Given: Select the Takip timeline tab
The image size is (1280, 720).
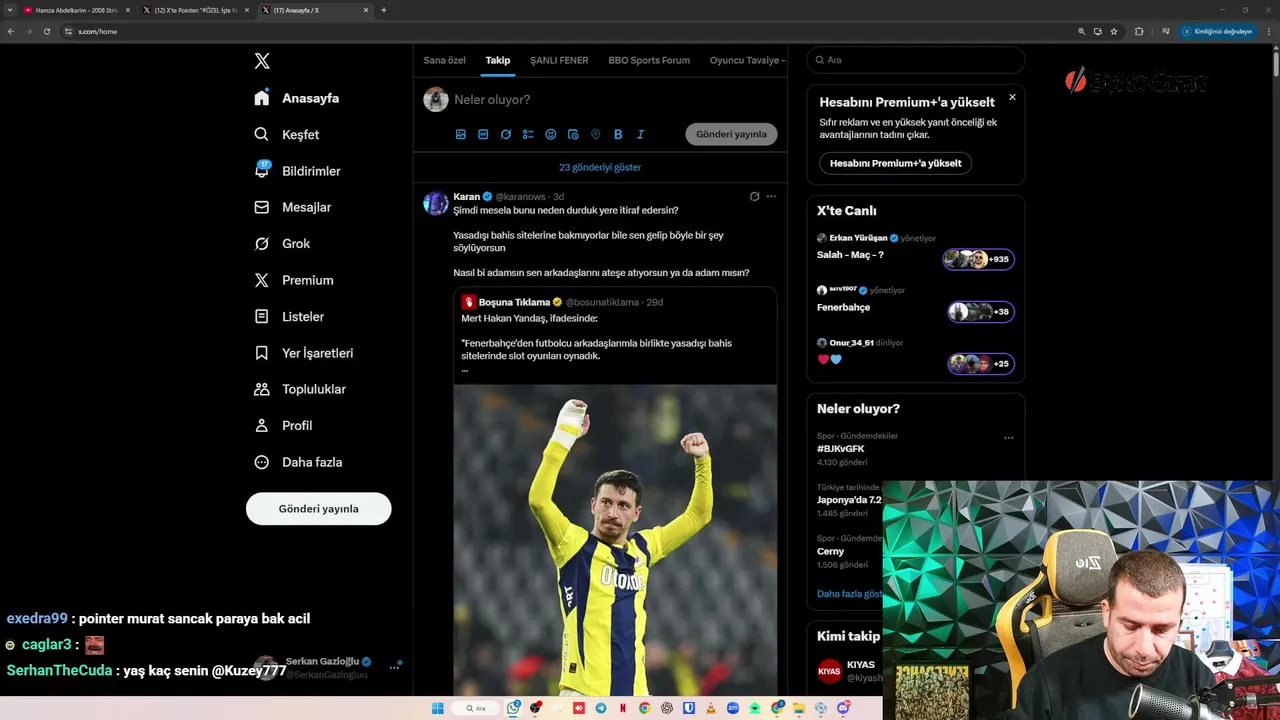Looking at the screenshot, I should pyautogui.click(x=498, y=60).
